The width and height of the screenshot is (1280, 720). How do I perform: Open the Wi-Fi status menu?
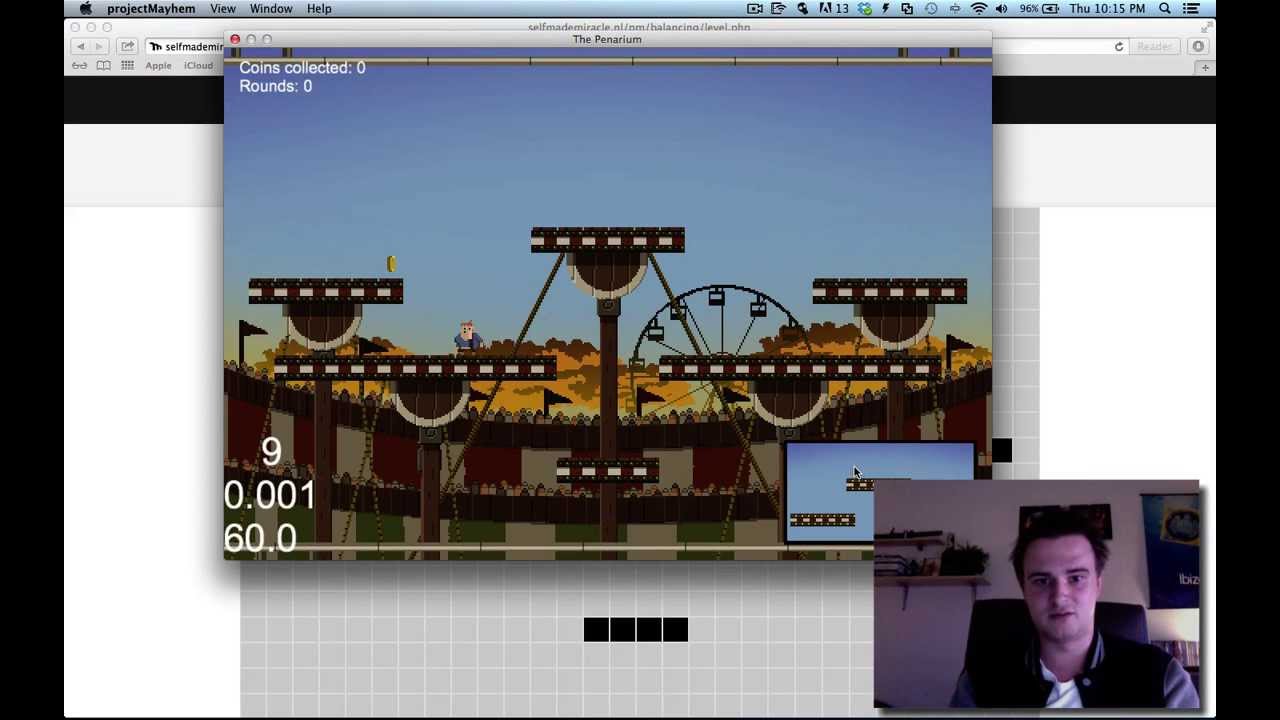pos(979,9)
